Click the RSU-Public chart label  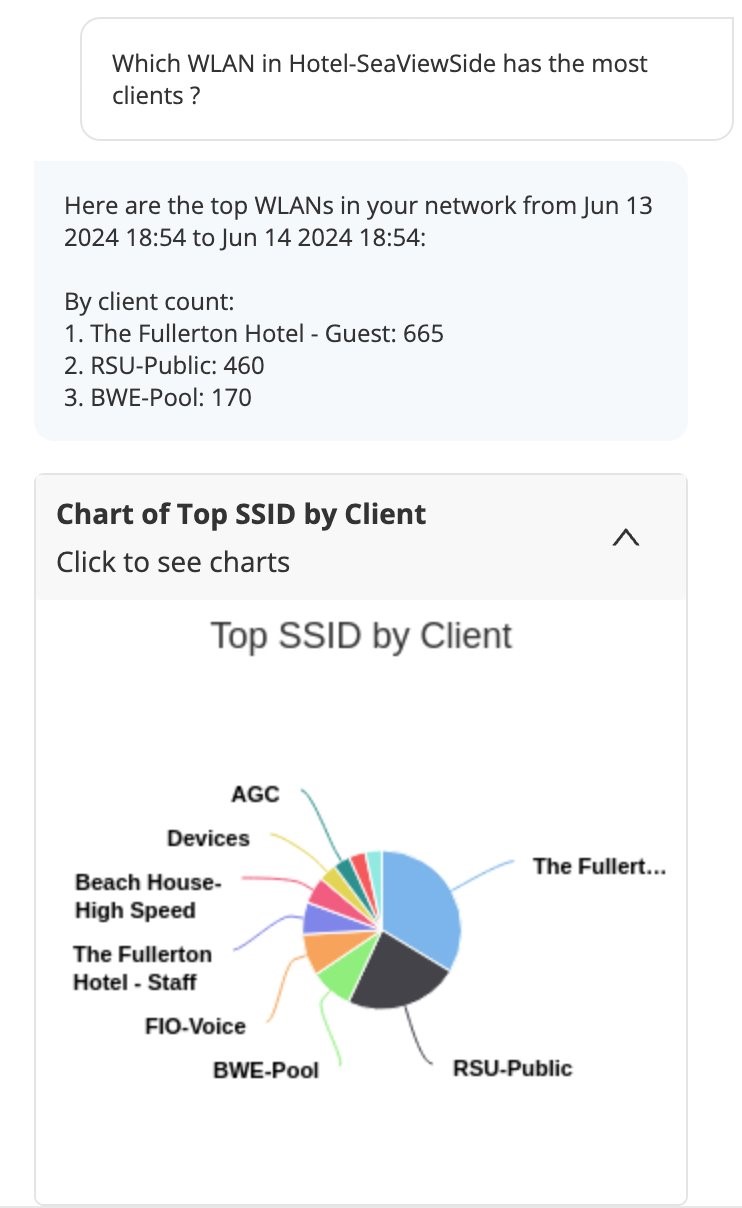[512, 1068]
